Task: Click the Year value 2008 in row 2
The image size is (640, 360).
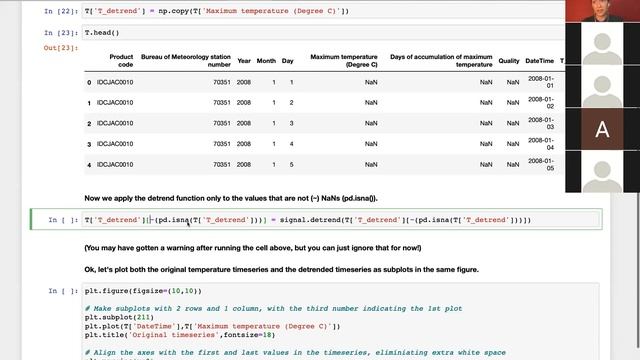Action: point(244,123)
